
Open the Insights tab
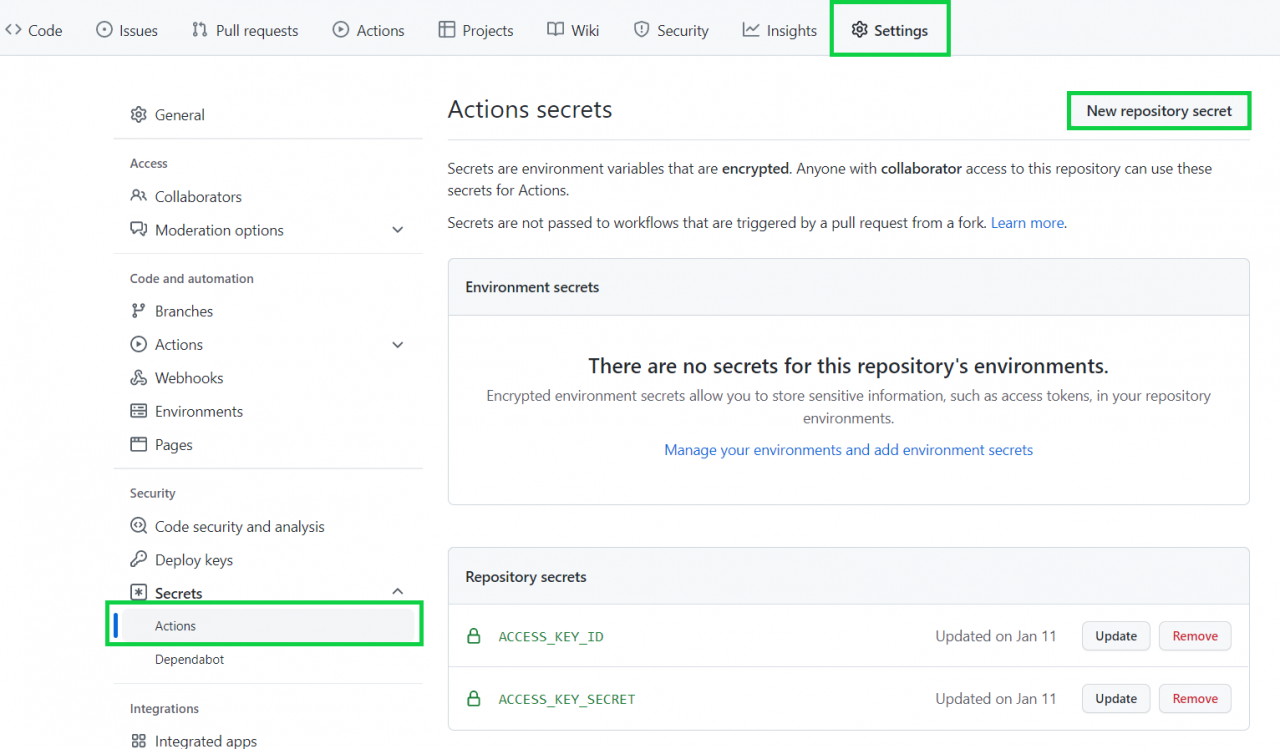(780, 30)
